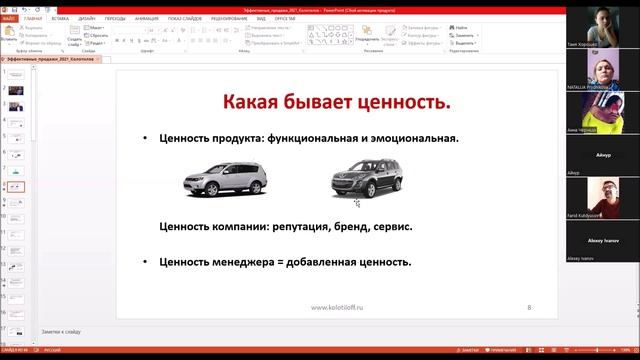Apply italic formatting (К)
This screenshot has width=640, height=360.
click(x=124, y=41)
